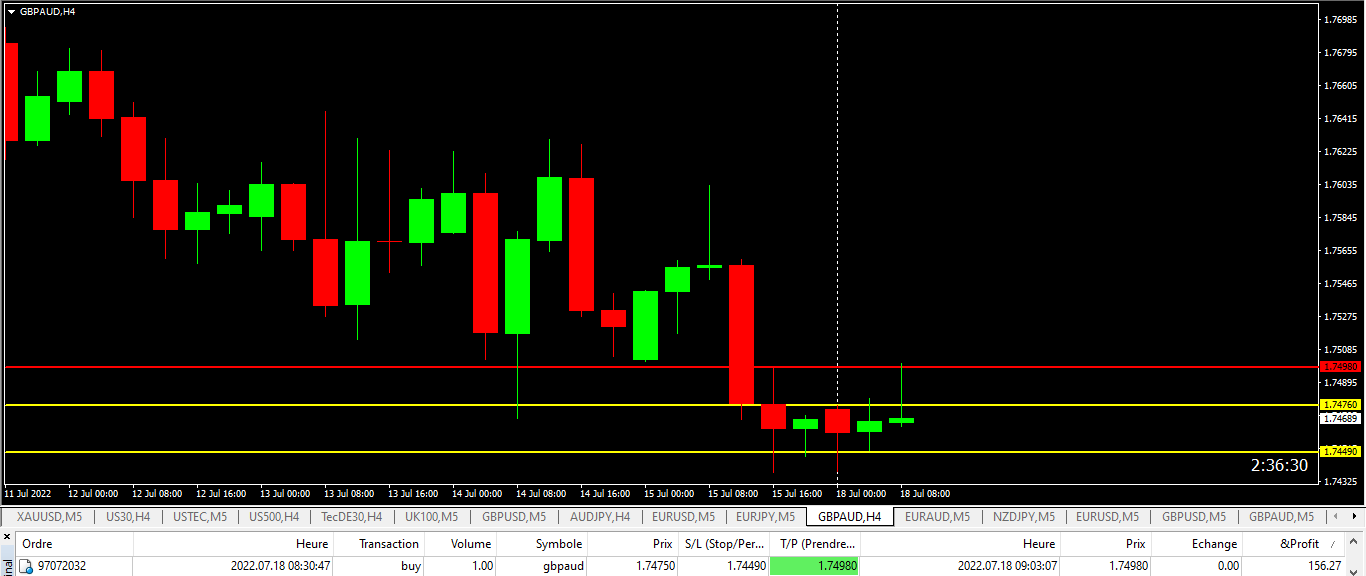Select order number 97072032
Image resolution: width=1366 pixels, height=576 pixels.
(x=62, y=566)
